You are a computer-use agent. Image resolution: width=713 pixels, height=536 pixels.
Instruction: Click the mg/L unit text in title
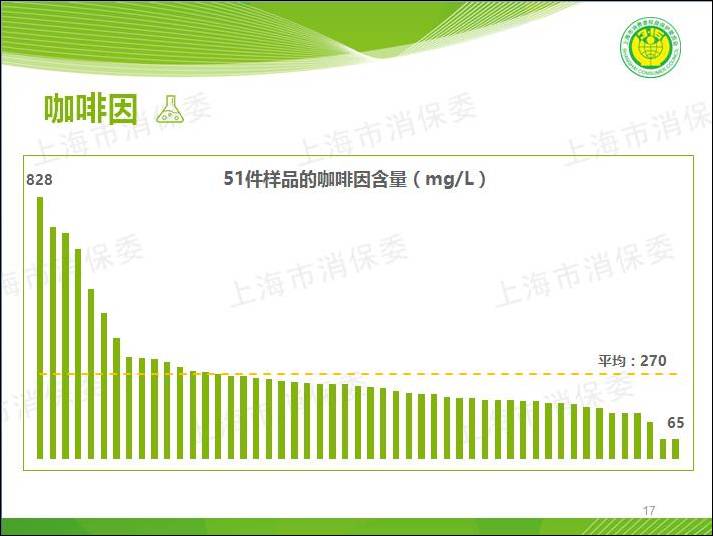tap(449, 179)
